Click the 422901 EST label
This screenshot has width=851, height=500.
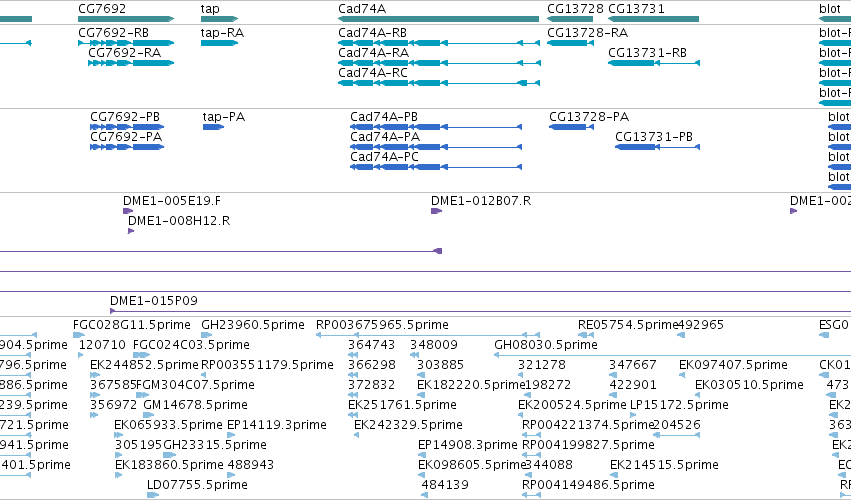[x=632, y=385]
